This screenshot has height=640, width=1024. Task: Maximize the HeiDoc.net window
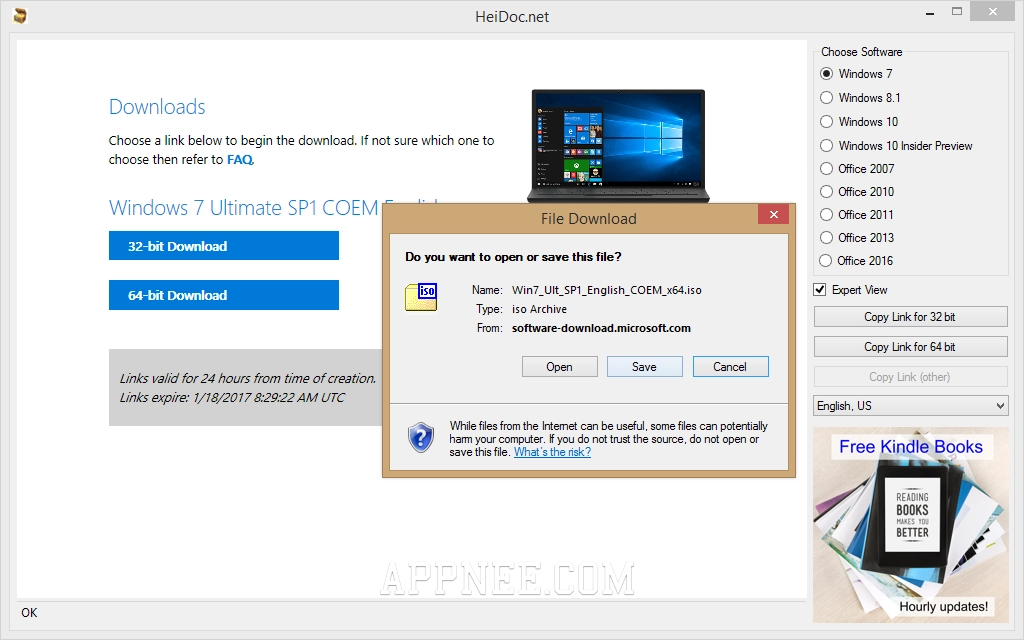point(957,12)
